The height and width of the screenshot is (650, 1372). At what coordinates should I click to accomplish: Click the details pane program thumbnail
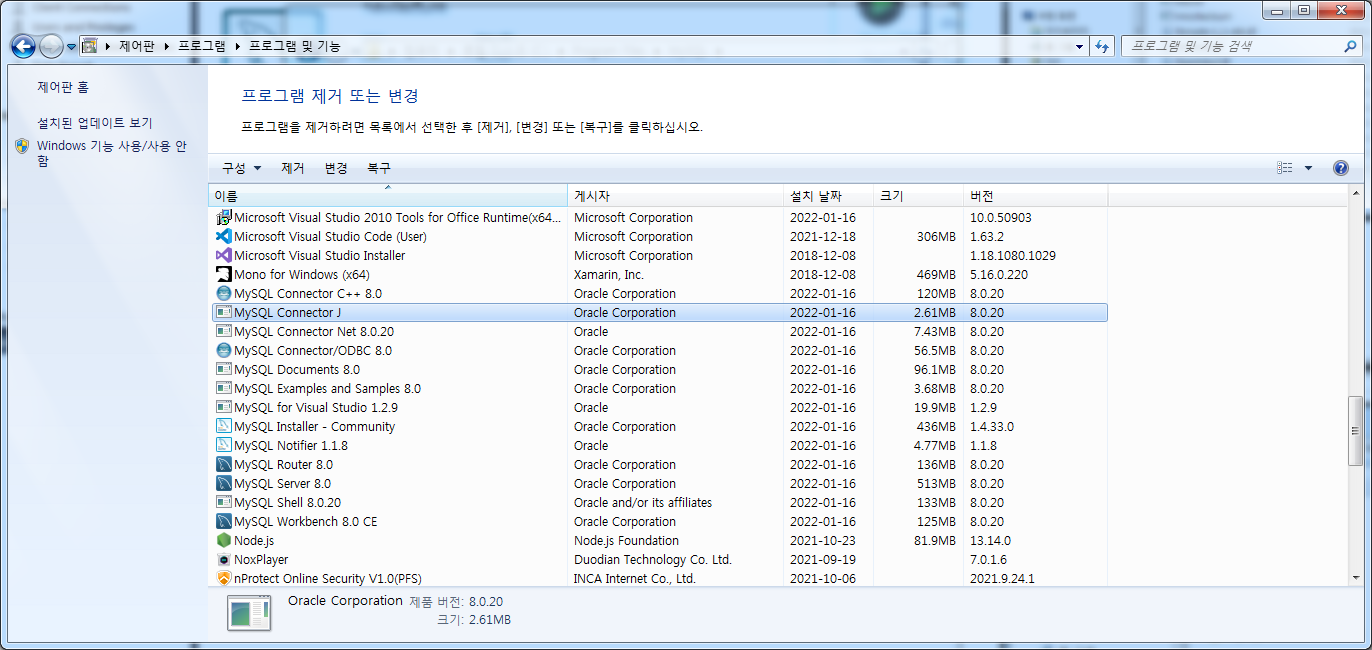coord(249,612)
